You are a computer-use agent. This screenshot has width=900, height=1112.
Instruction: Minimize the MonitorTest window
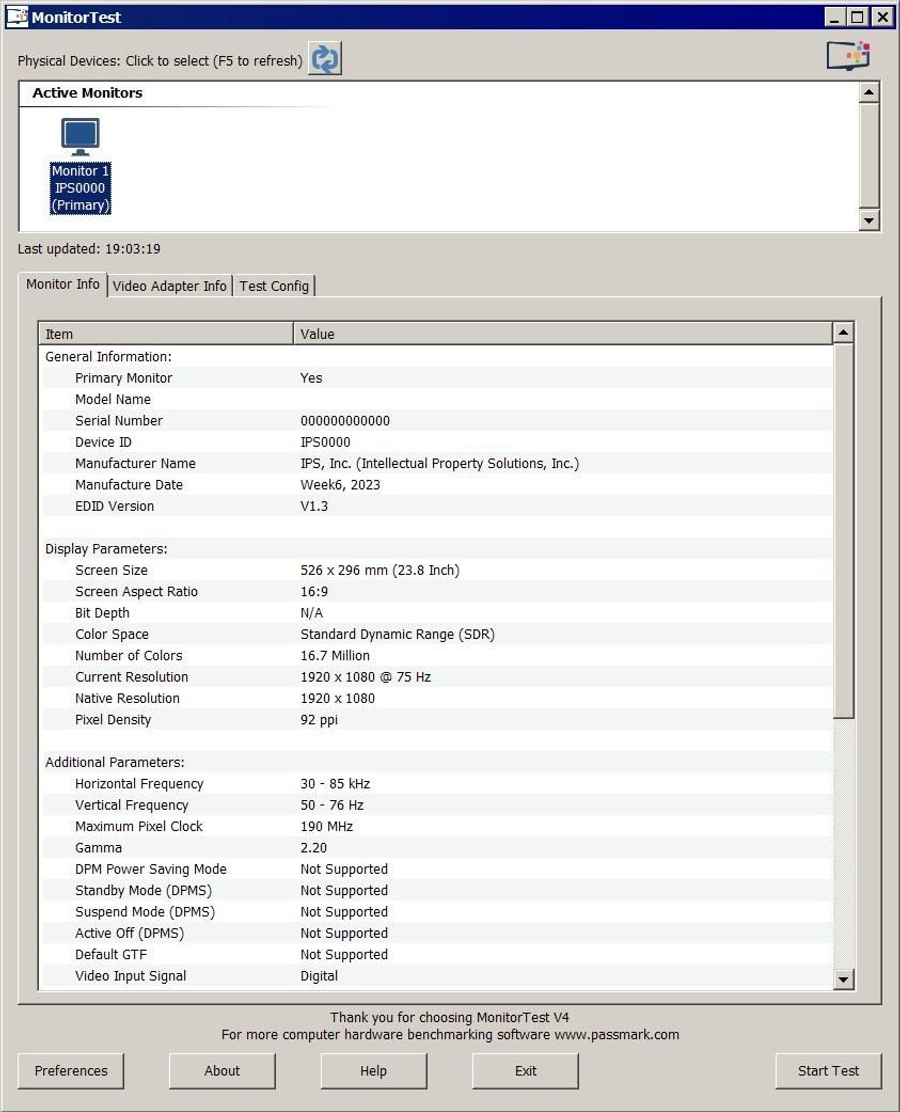coord(835,17)
